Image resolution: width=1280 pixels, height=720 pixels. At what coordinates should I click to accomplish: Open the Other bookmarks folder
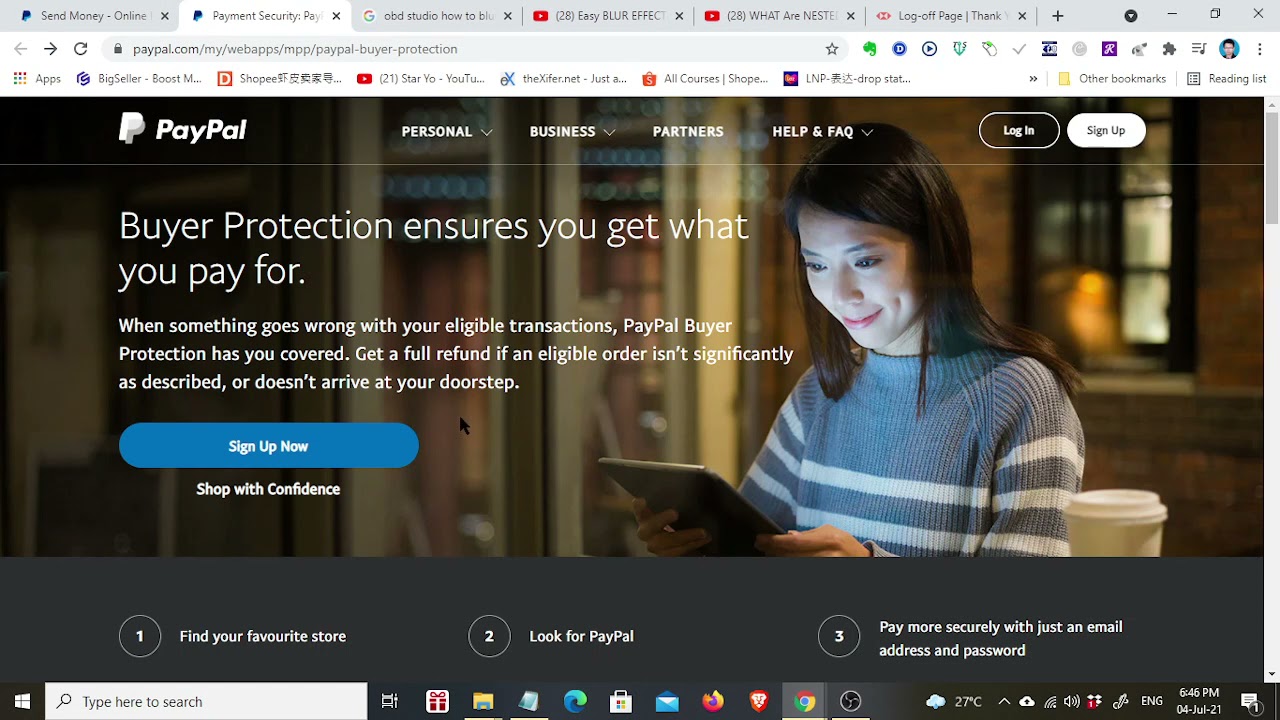pyautogui.click(x=1112, y=78)
